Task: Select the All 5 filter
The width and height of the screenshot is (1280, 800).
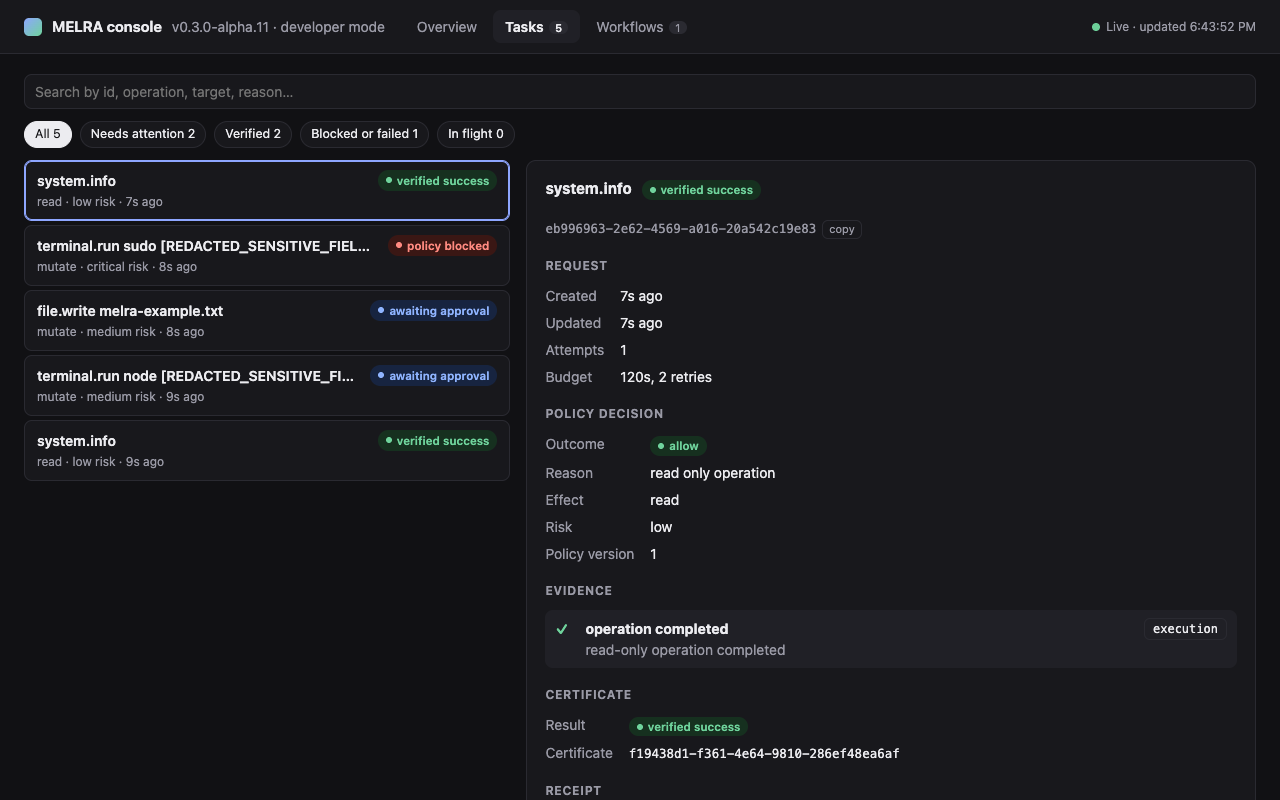Action: (x=48, y=134)
